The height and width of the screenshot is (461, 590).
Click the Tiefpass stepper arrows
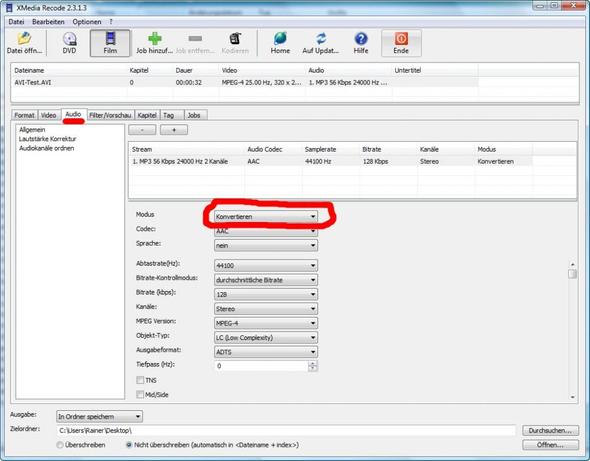click(x=313, y=366)
